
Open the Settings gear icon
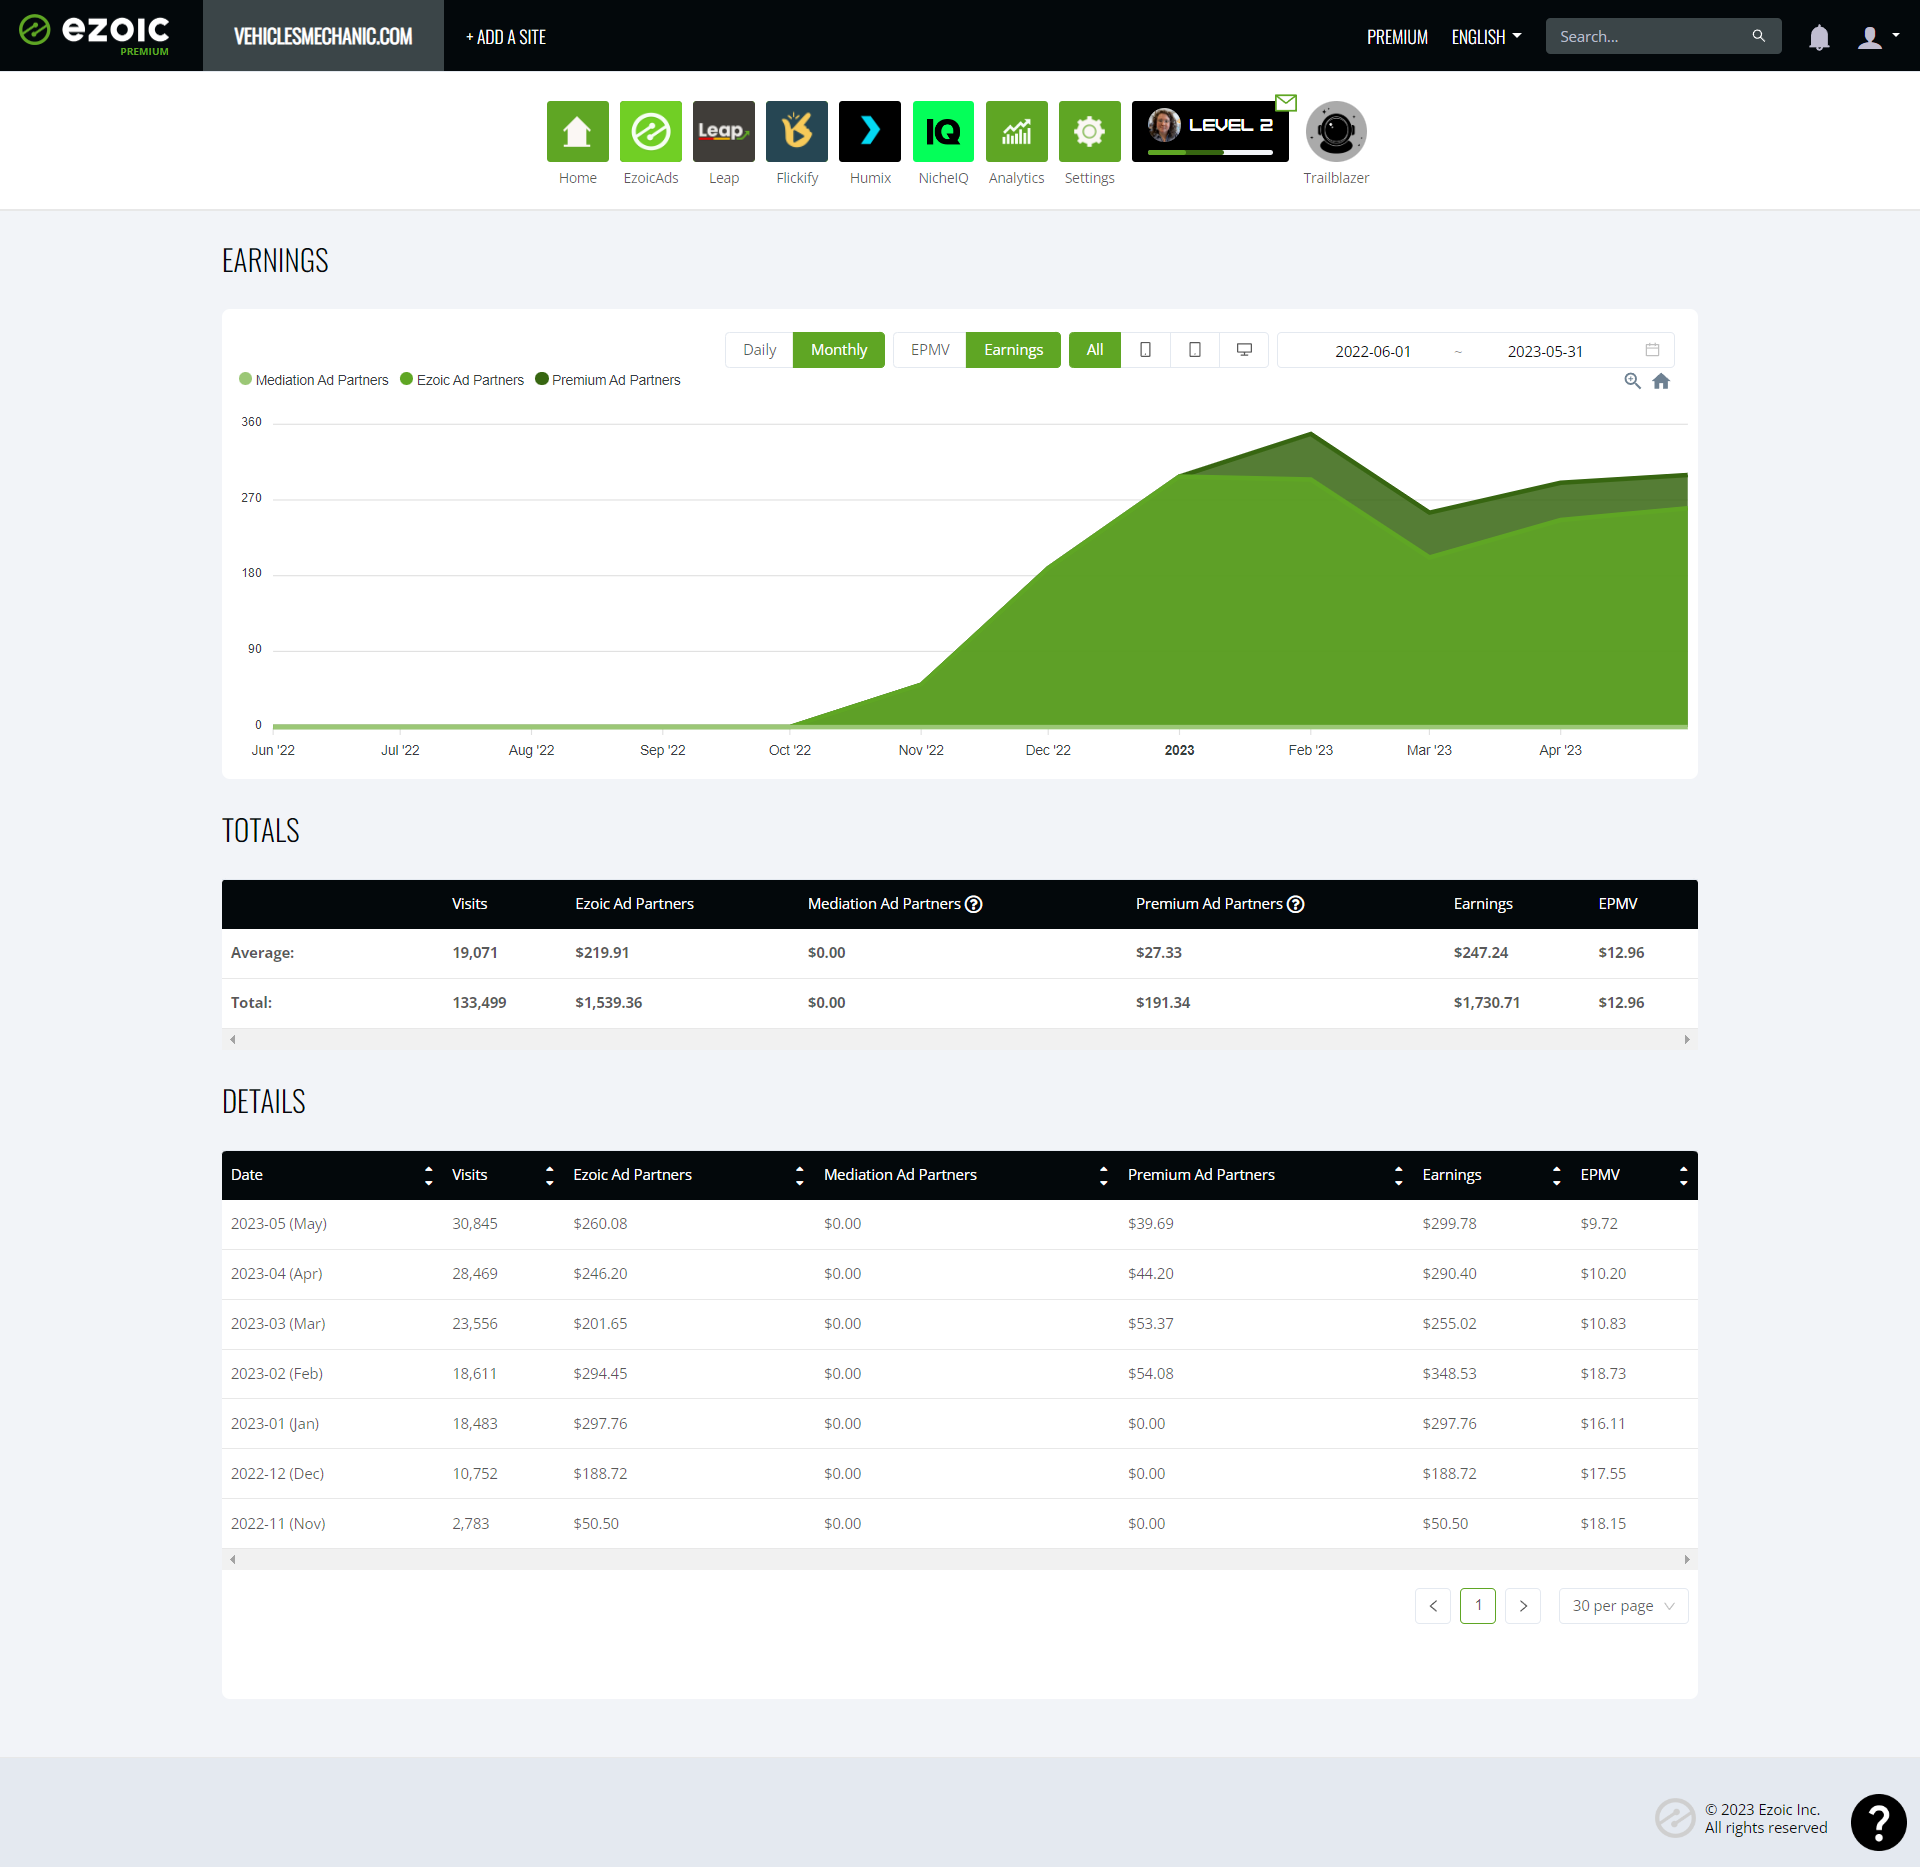(1089, 131)
